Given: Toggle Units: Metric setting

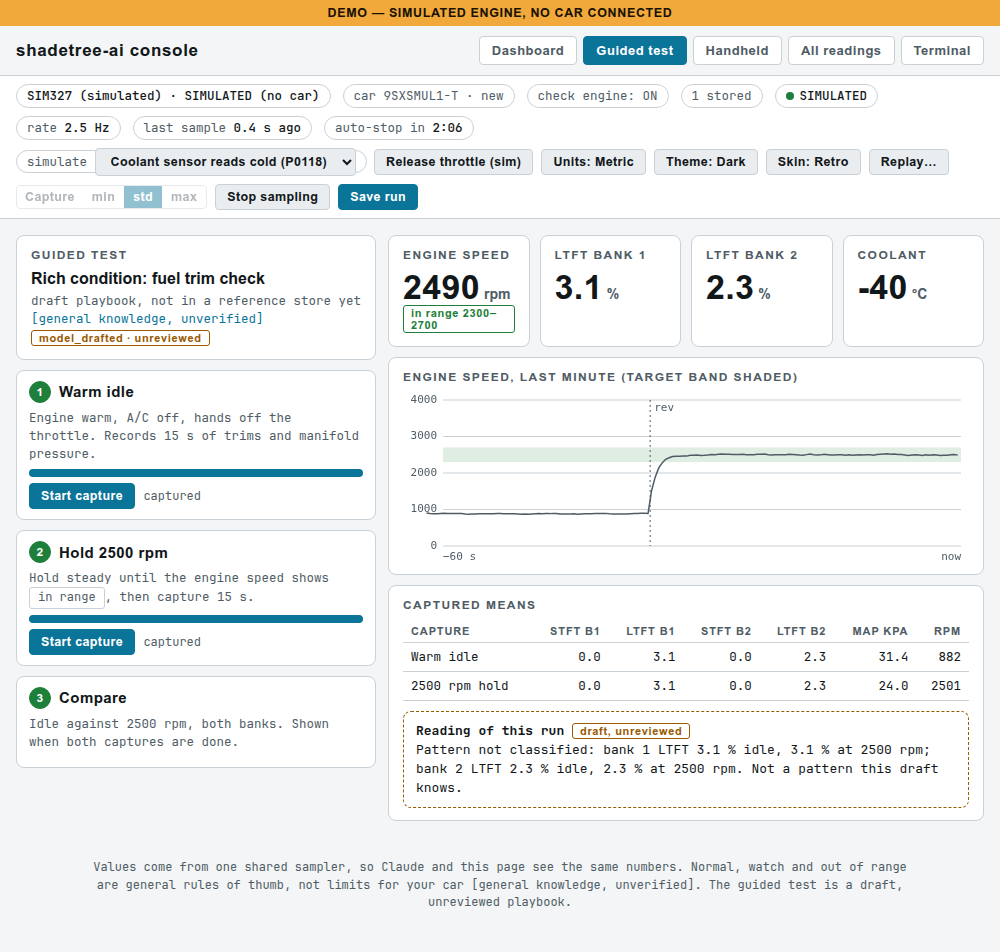Looking at the screenshot, I should [593, 162].
